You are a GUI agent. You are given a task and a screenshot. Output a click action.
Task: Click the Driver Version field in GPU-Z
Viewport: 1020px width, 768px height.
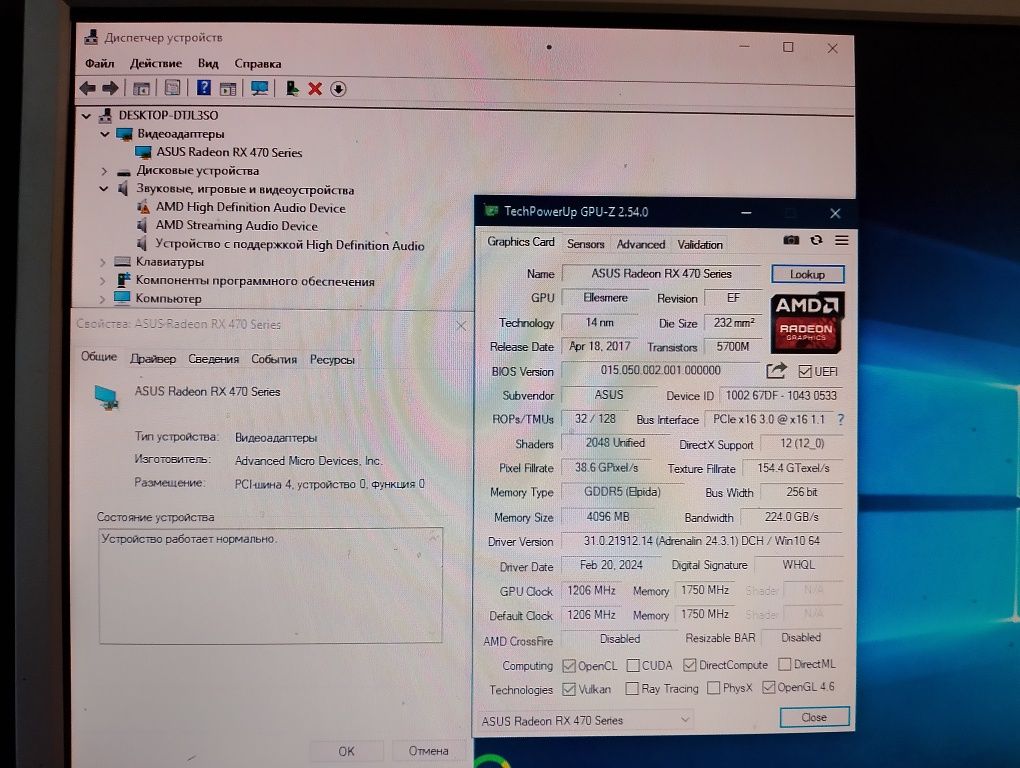point(702,541)
